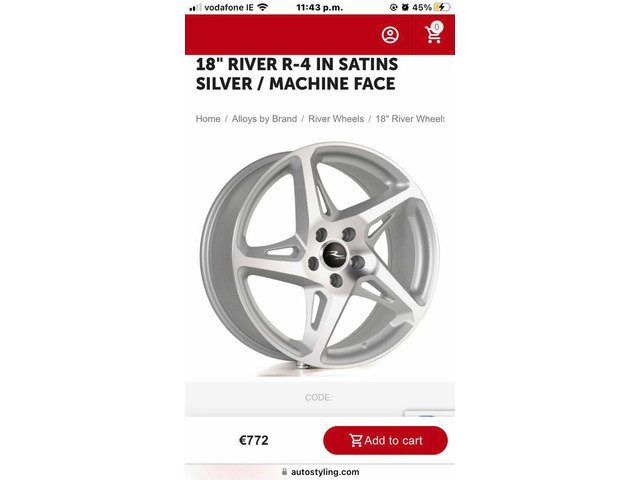Image resolution: width=640 pixels, height=480 pixels.
Task: Tap the autostyling.com address bar
Action: click(320, 472)
